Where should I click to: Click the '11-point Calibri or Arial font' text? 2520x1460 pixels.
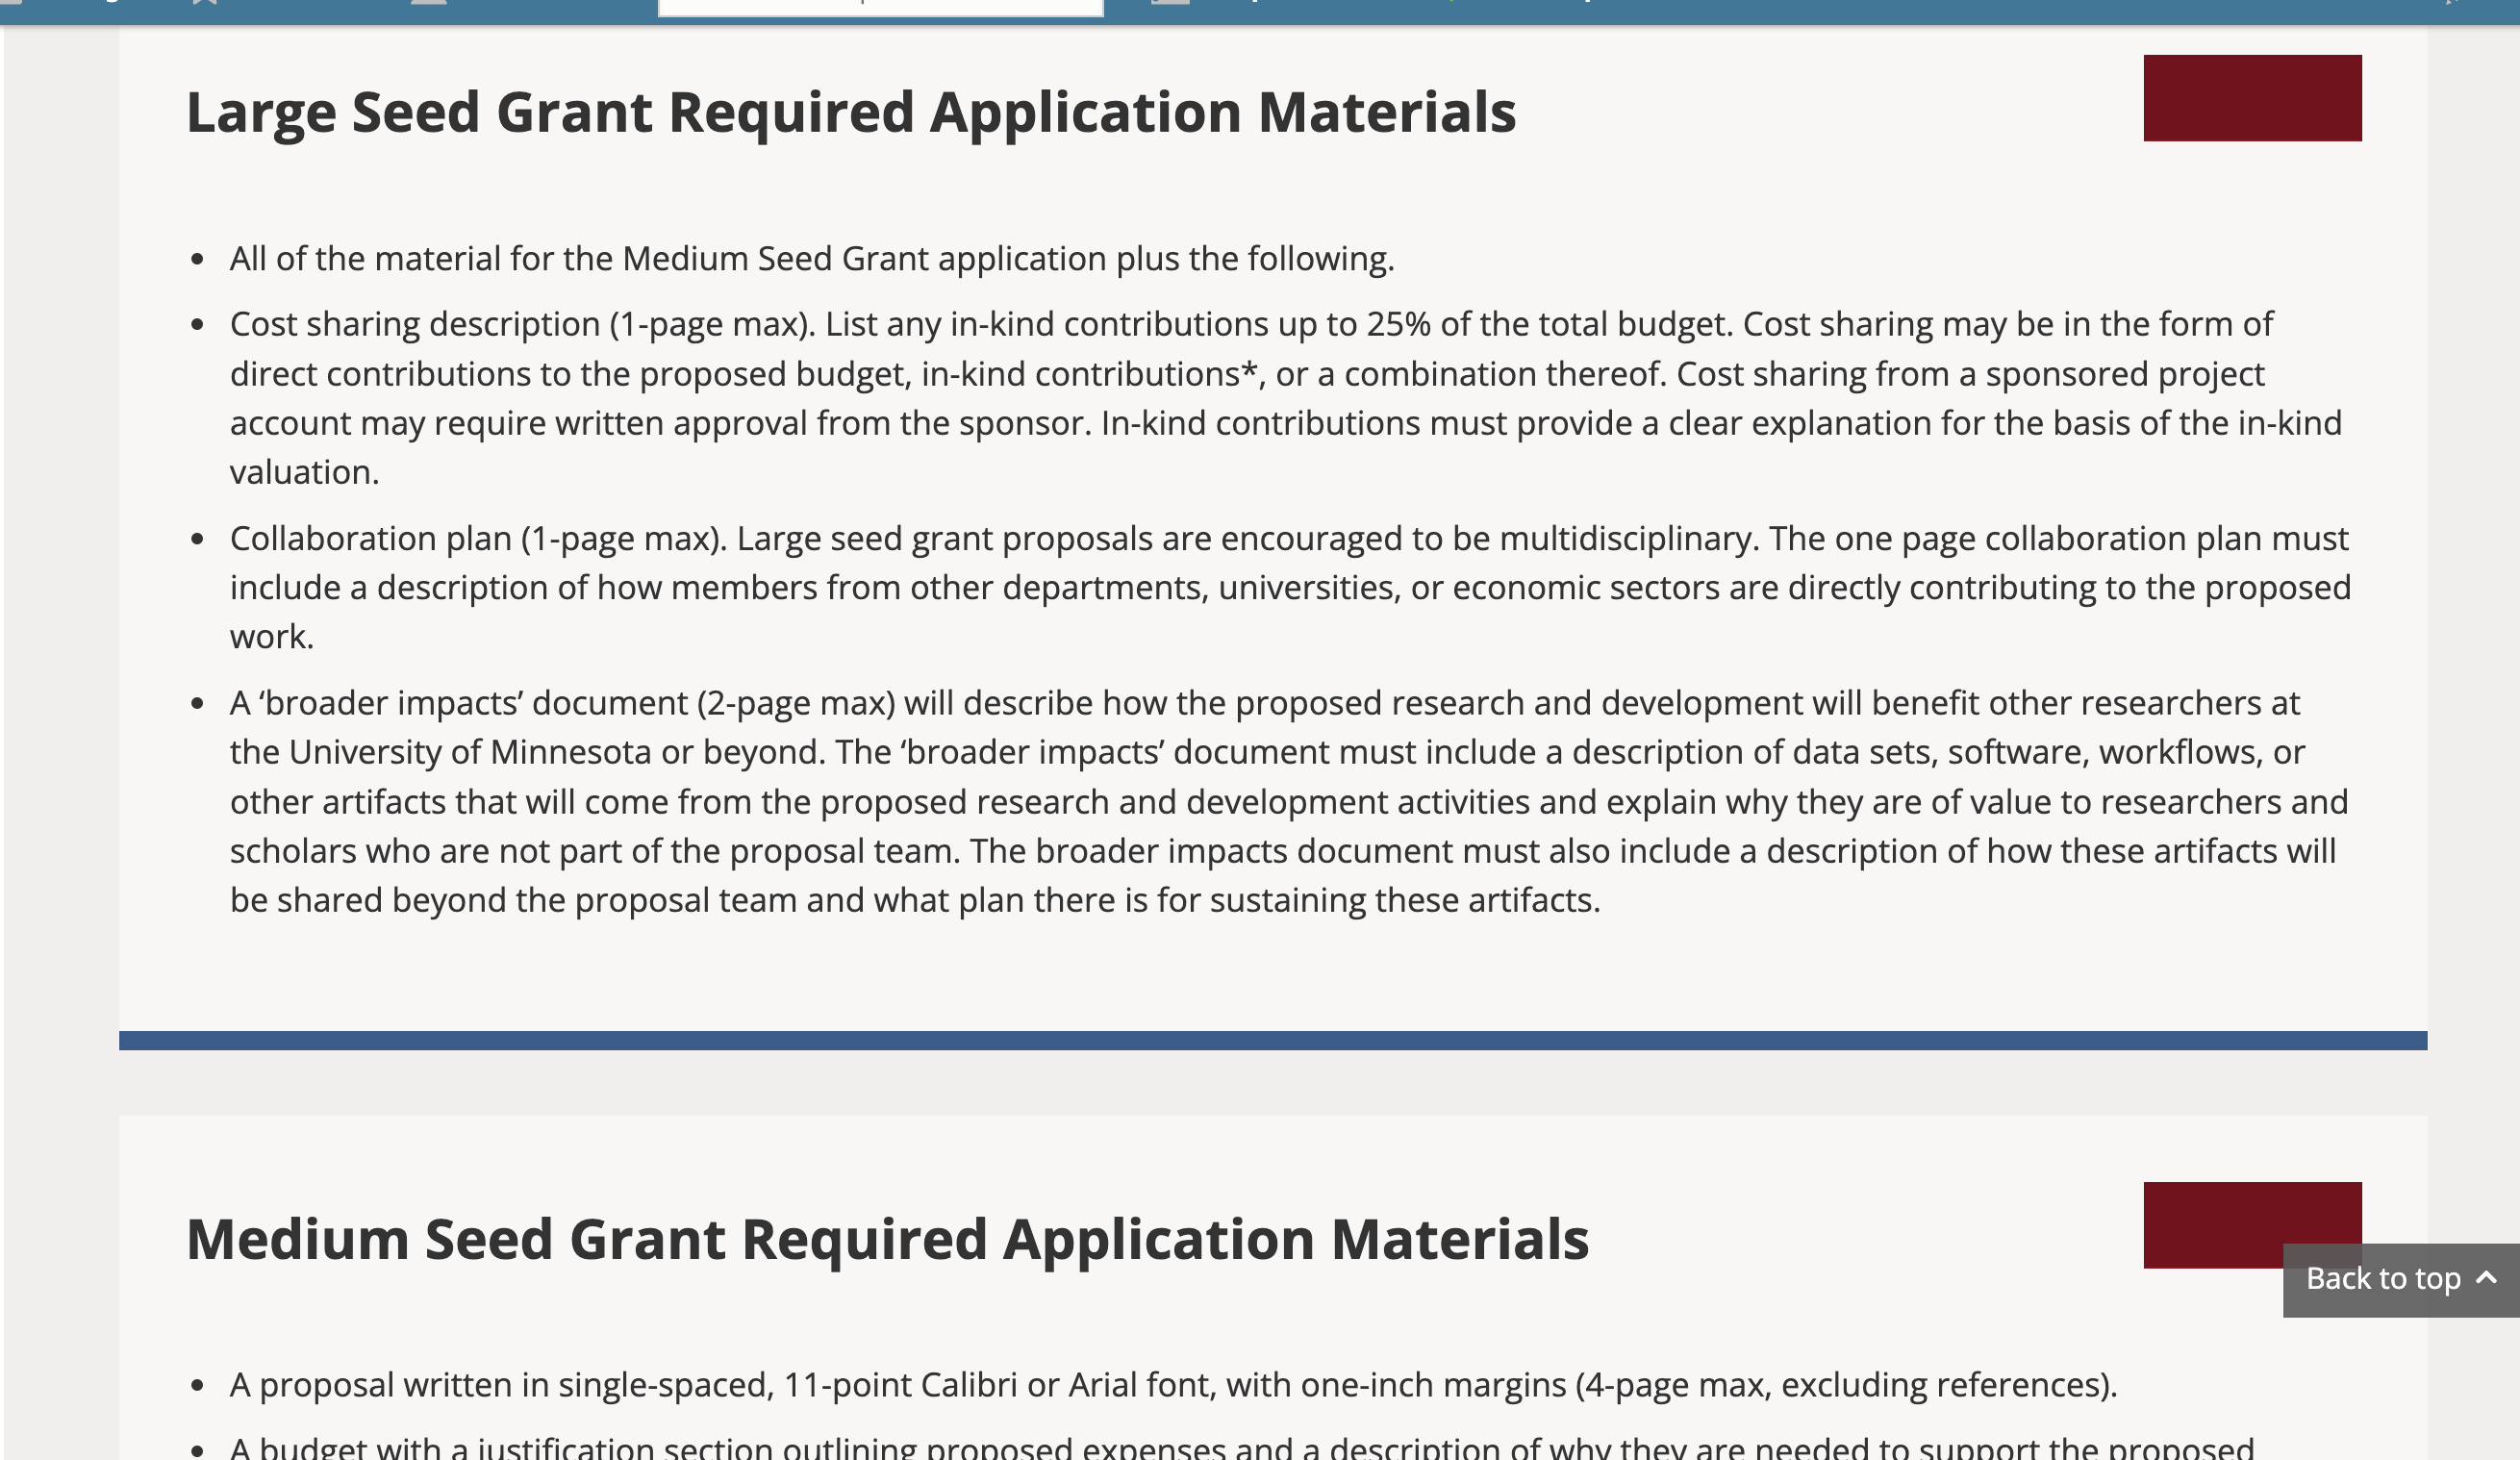tap(999, 1385)
